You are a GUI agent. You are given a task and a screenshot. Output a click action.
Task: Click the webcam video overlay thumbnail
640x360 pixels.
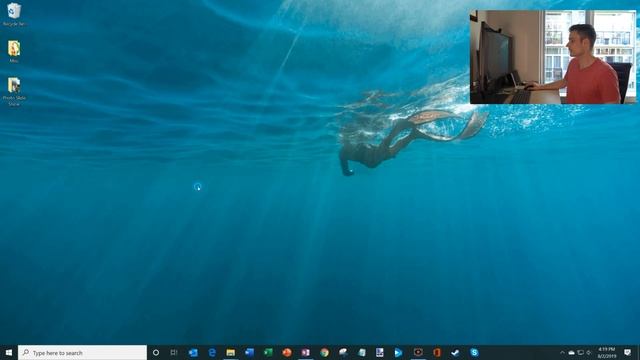click(x=553, y=57)
